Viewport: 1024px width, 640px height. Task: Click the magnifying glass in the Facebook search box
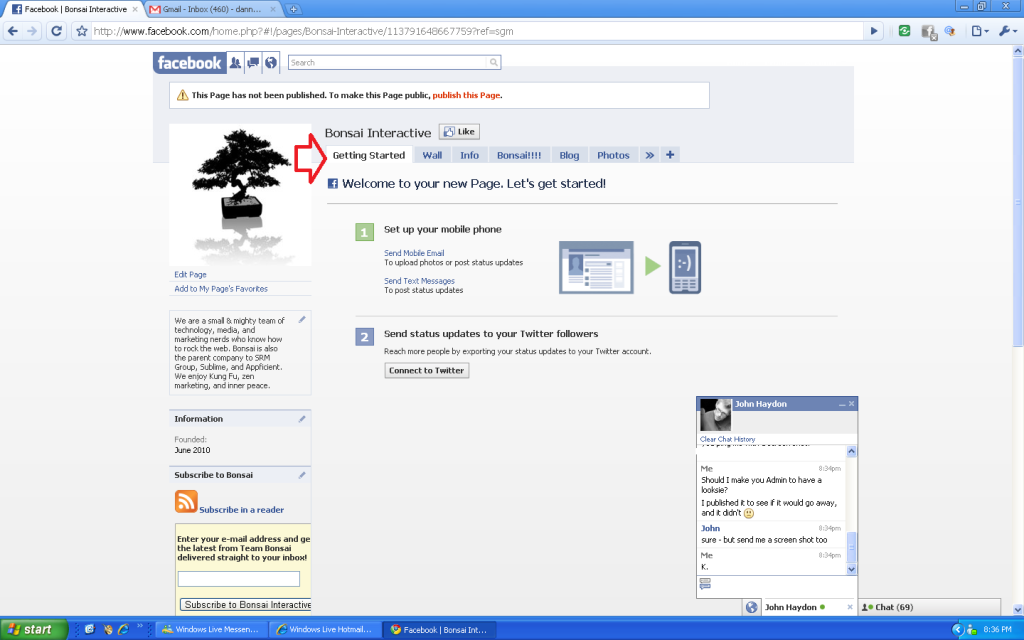493,62
